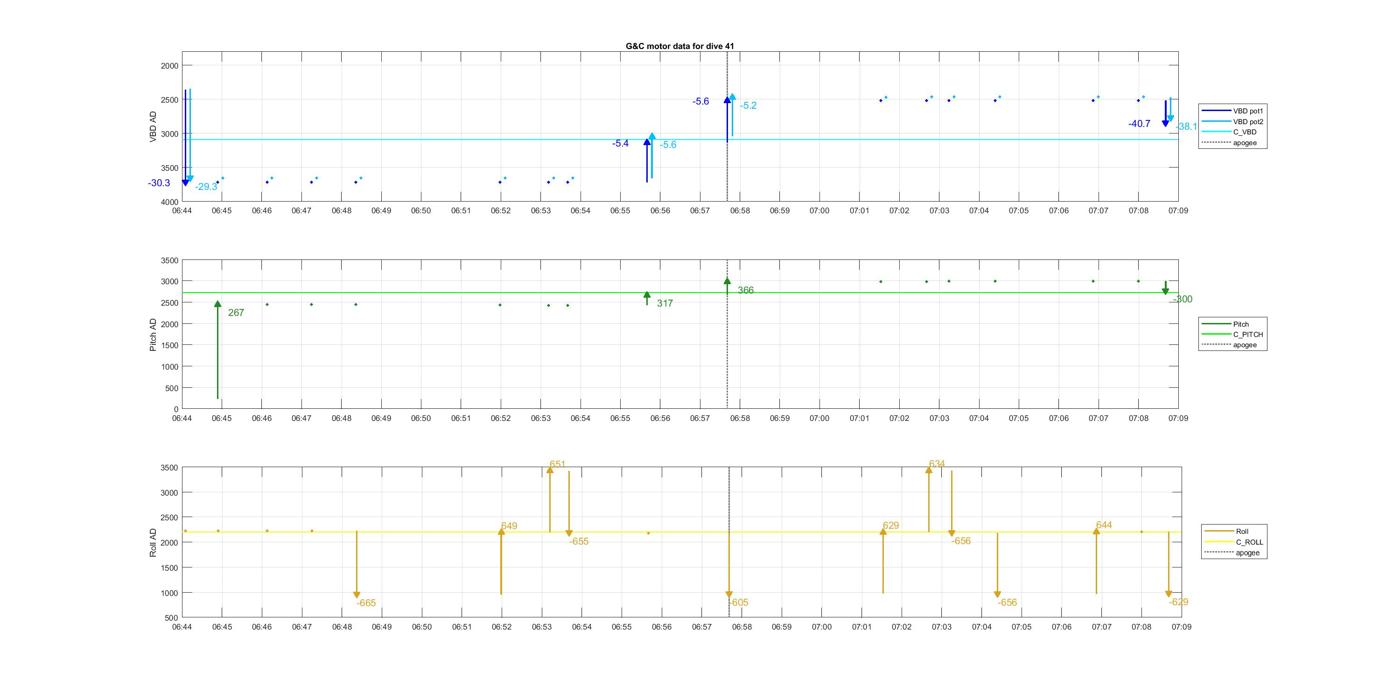
Task: Click the '06:50' time tick under VBD plot
Action: click(x=421, y=211)
